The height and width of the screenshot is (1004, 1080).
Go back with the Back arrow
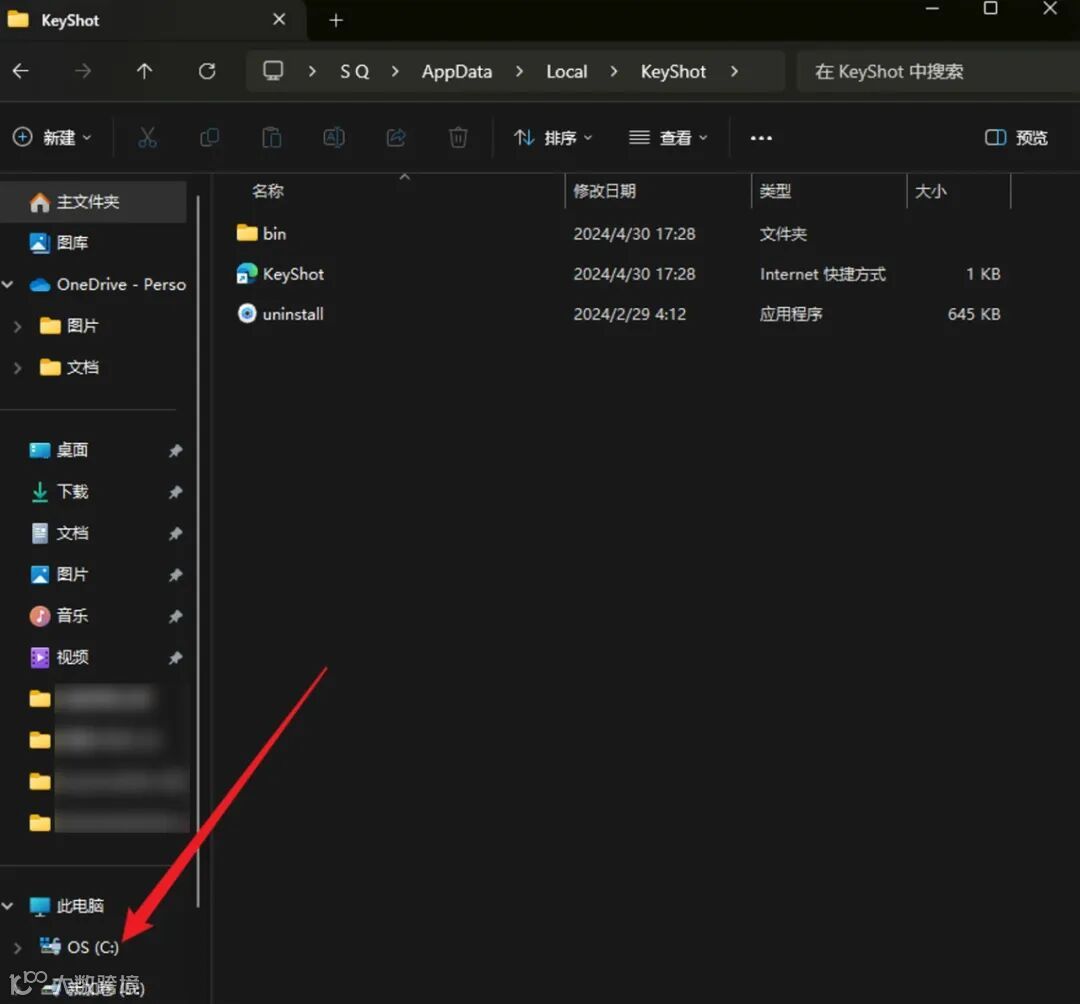coord(21,71)
